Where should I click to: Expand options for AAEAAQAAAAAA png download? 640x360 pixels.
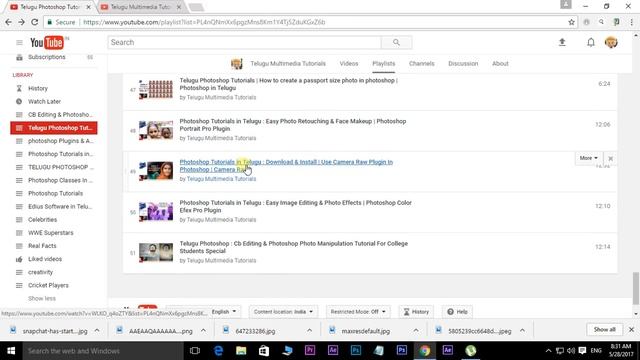[203, 331]
